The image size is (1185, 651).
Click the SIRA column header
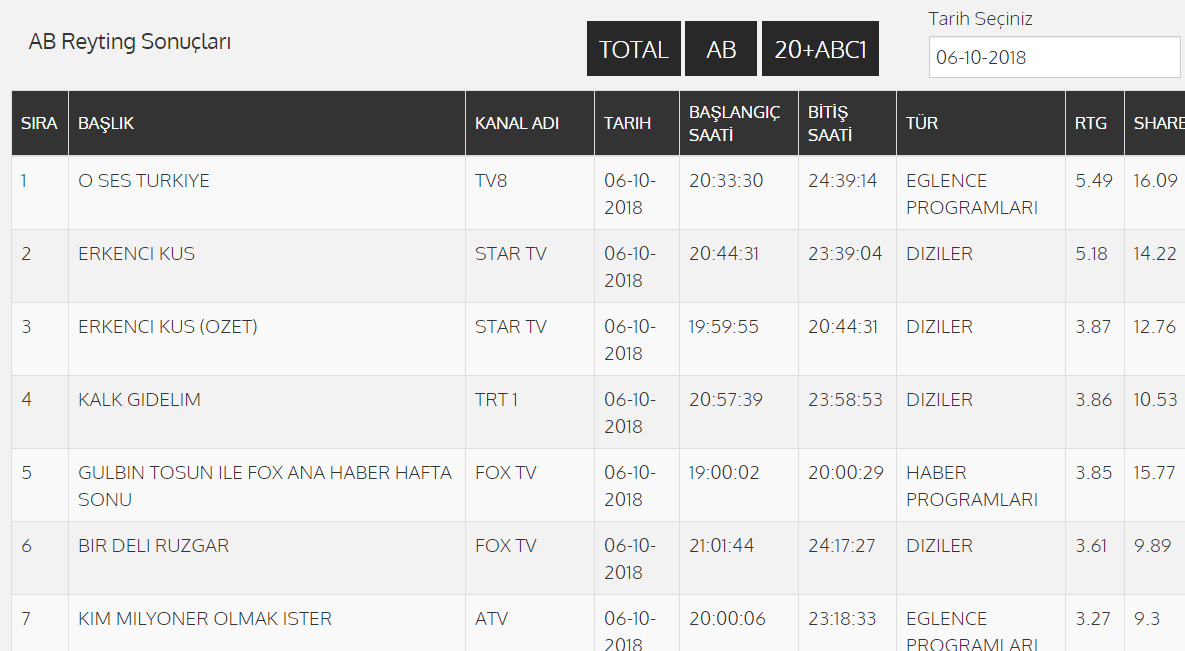point(40,123)
